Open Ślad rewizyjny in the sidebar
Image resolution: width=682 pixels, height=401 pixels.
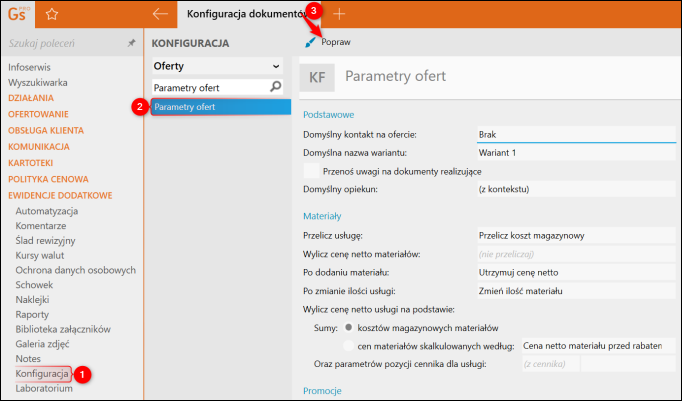click(x=45, y=241)
